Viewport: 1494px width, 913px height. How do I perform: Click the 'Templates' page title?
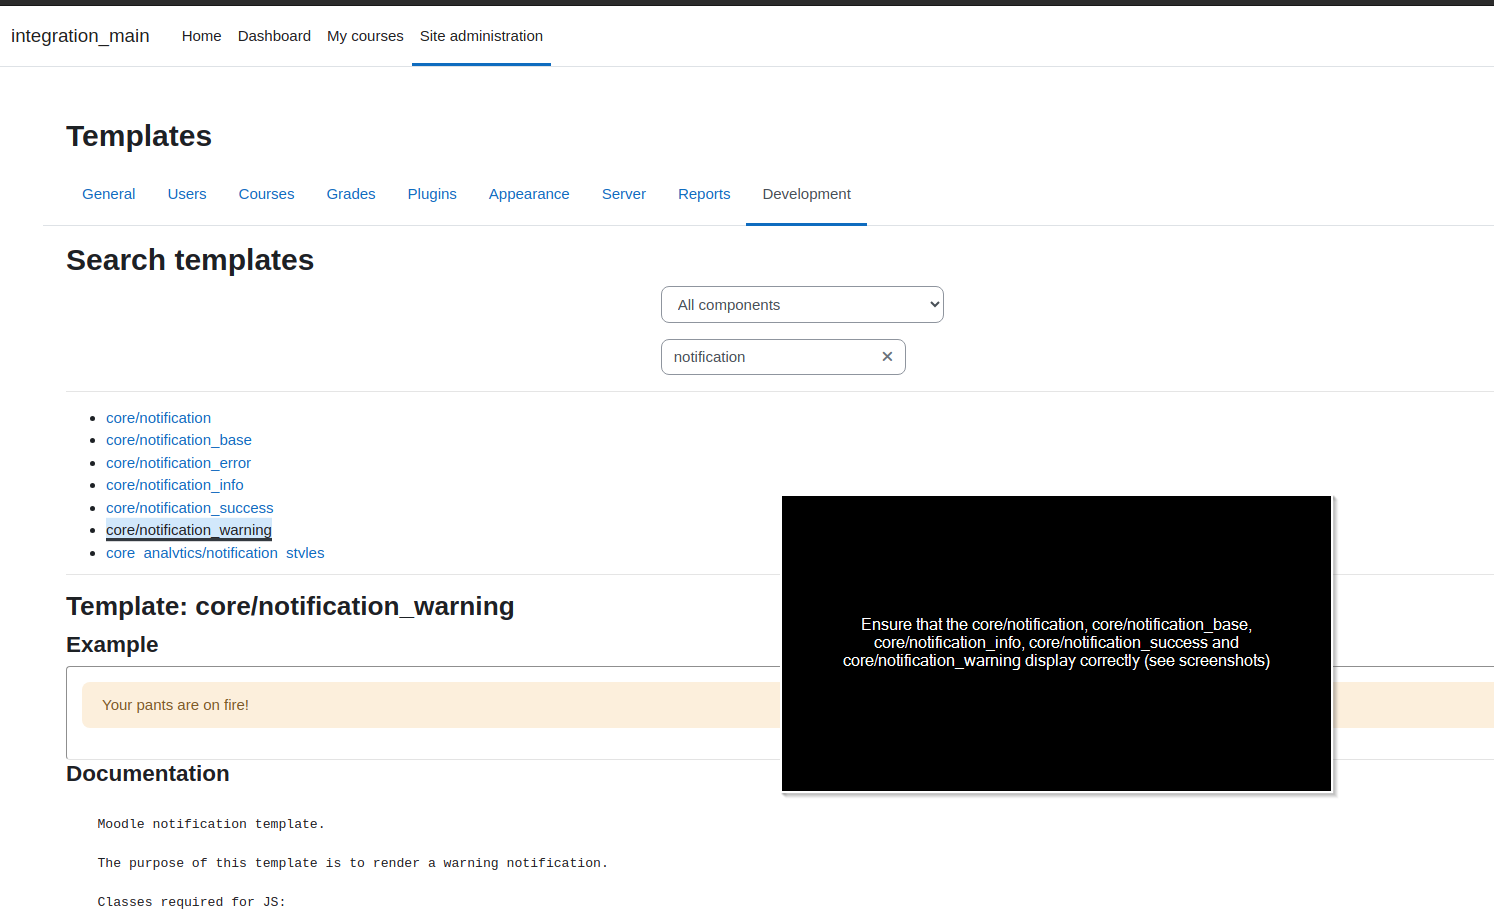click(139, 136)
